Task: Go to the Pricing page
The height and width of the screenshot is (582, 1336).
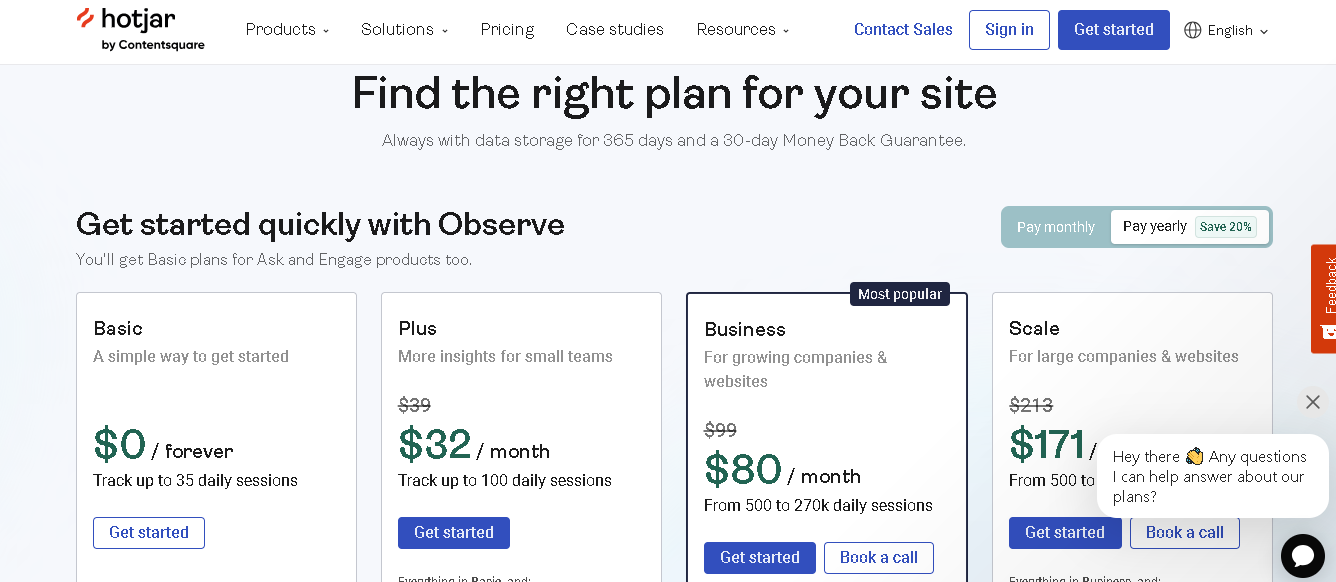Action: (507, 29)
